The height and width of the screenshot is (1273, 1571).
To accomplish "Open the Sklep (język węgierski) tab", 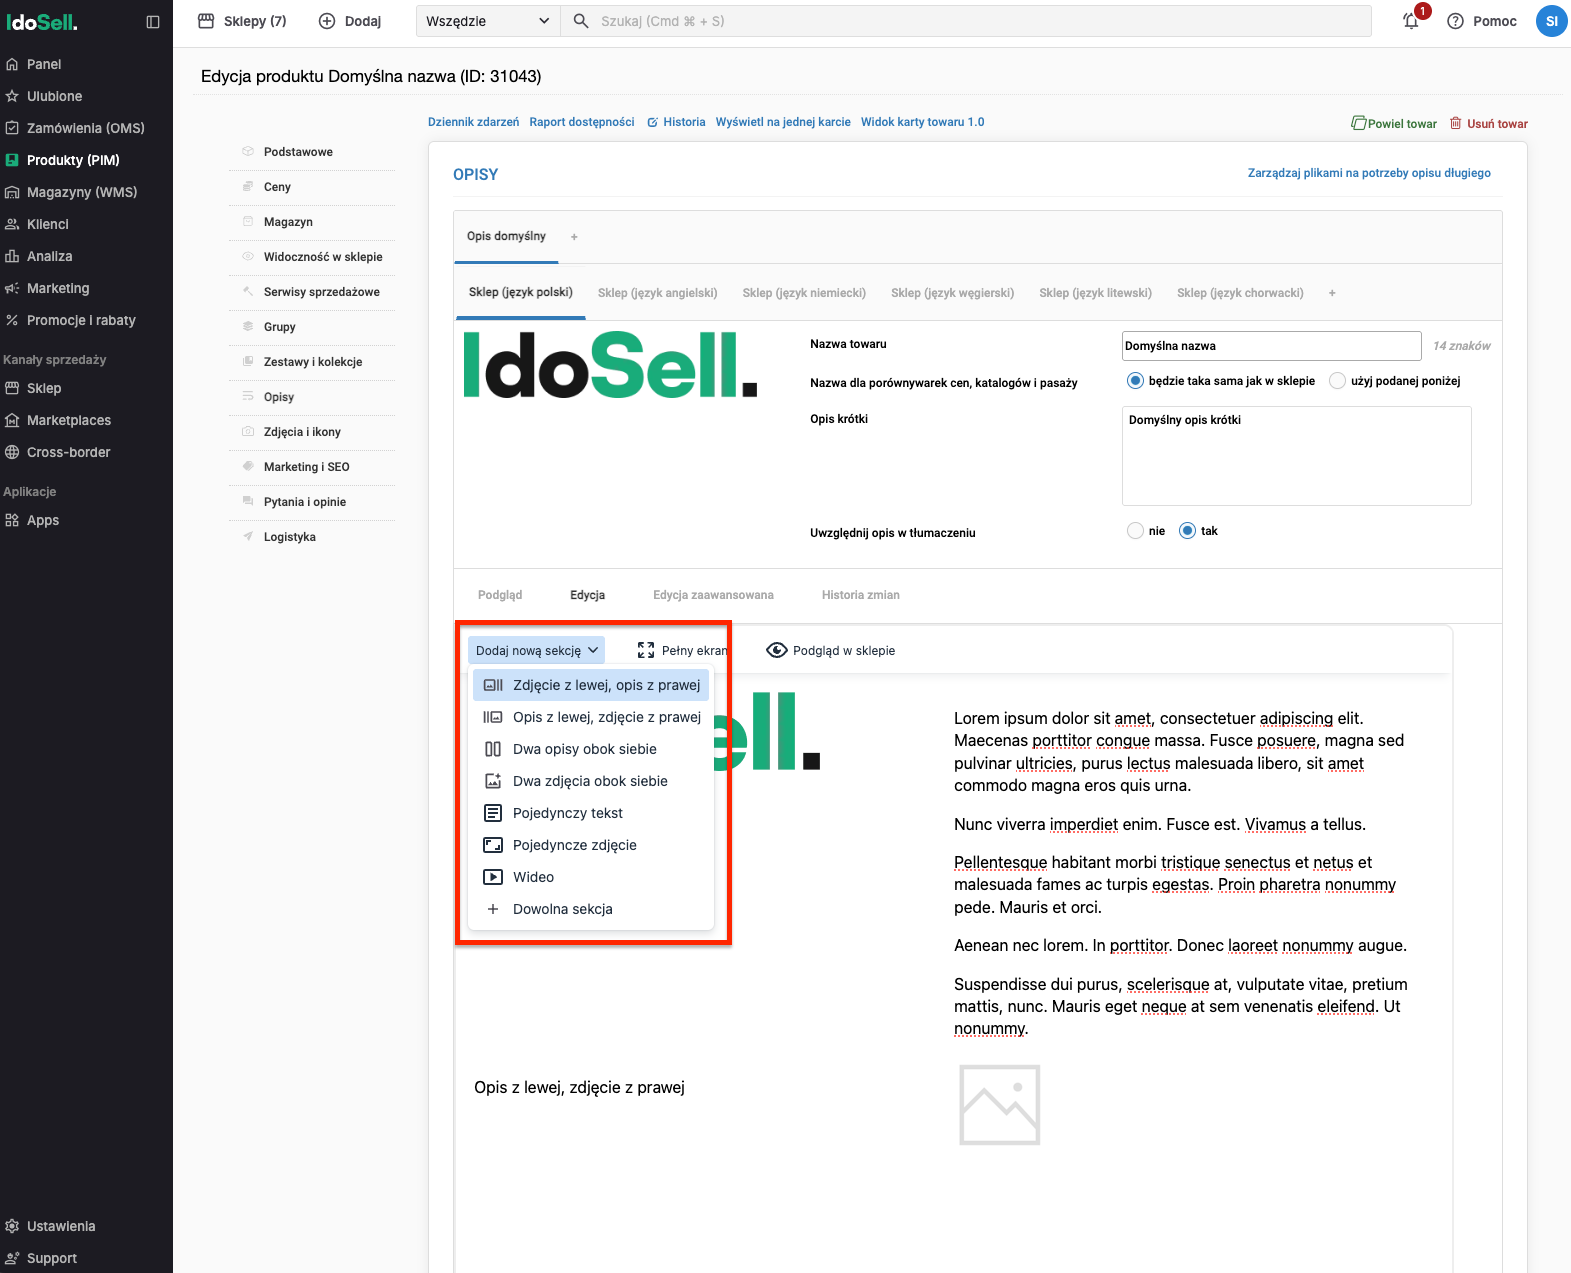I will (952, 293).
